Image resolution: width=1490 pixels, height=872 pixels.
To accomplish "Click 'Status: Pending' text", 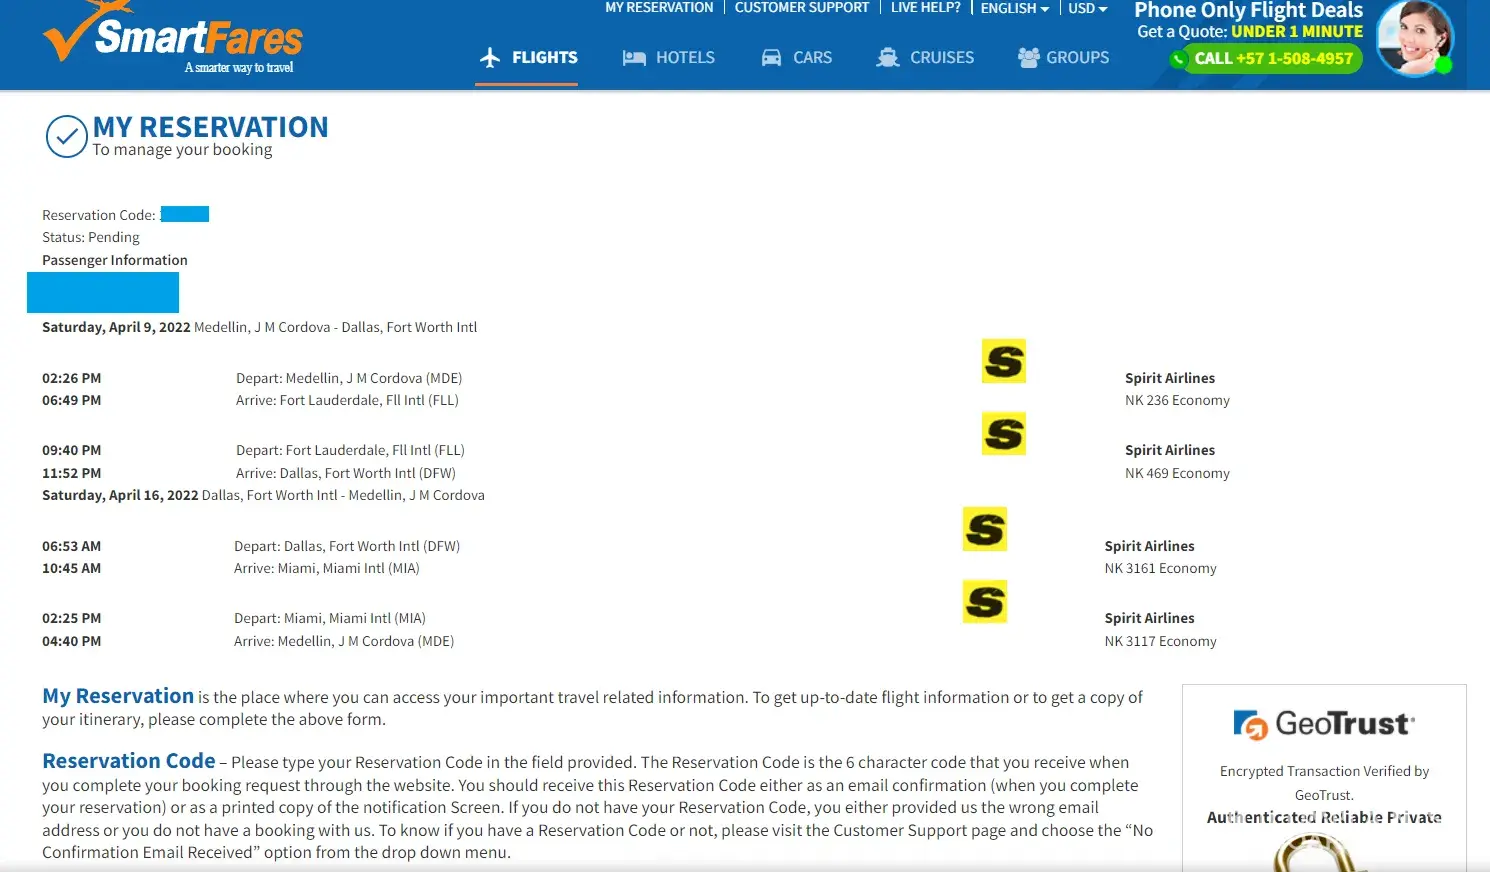I will [91, 237].
